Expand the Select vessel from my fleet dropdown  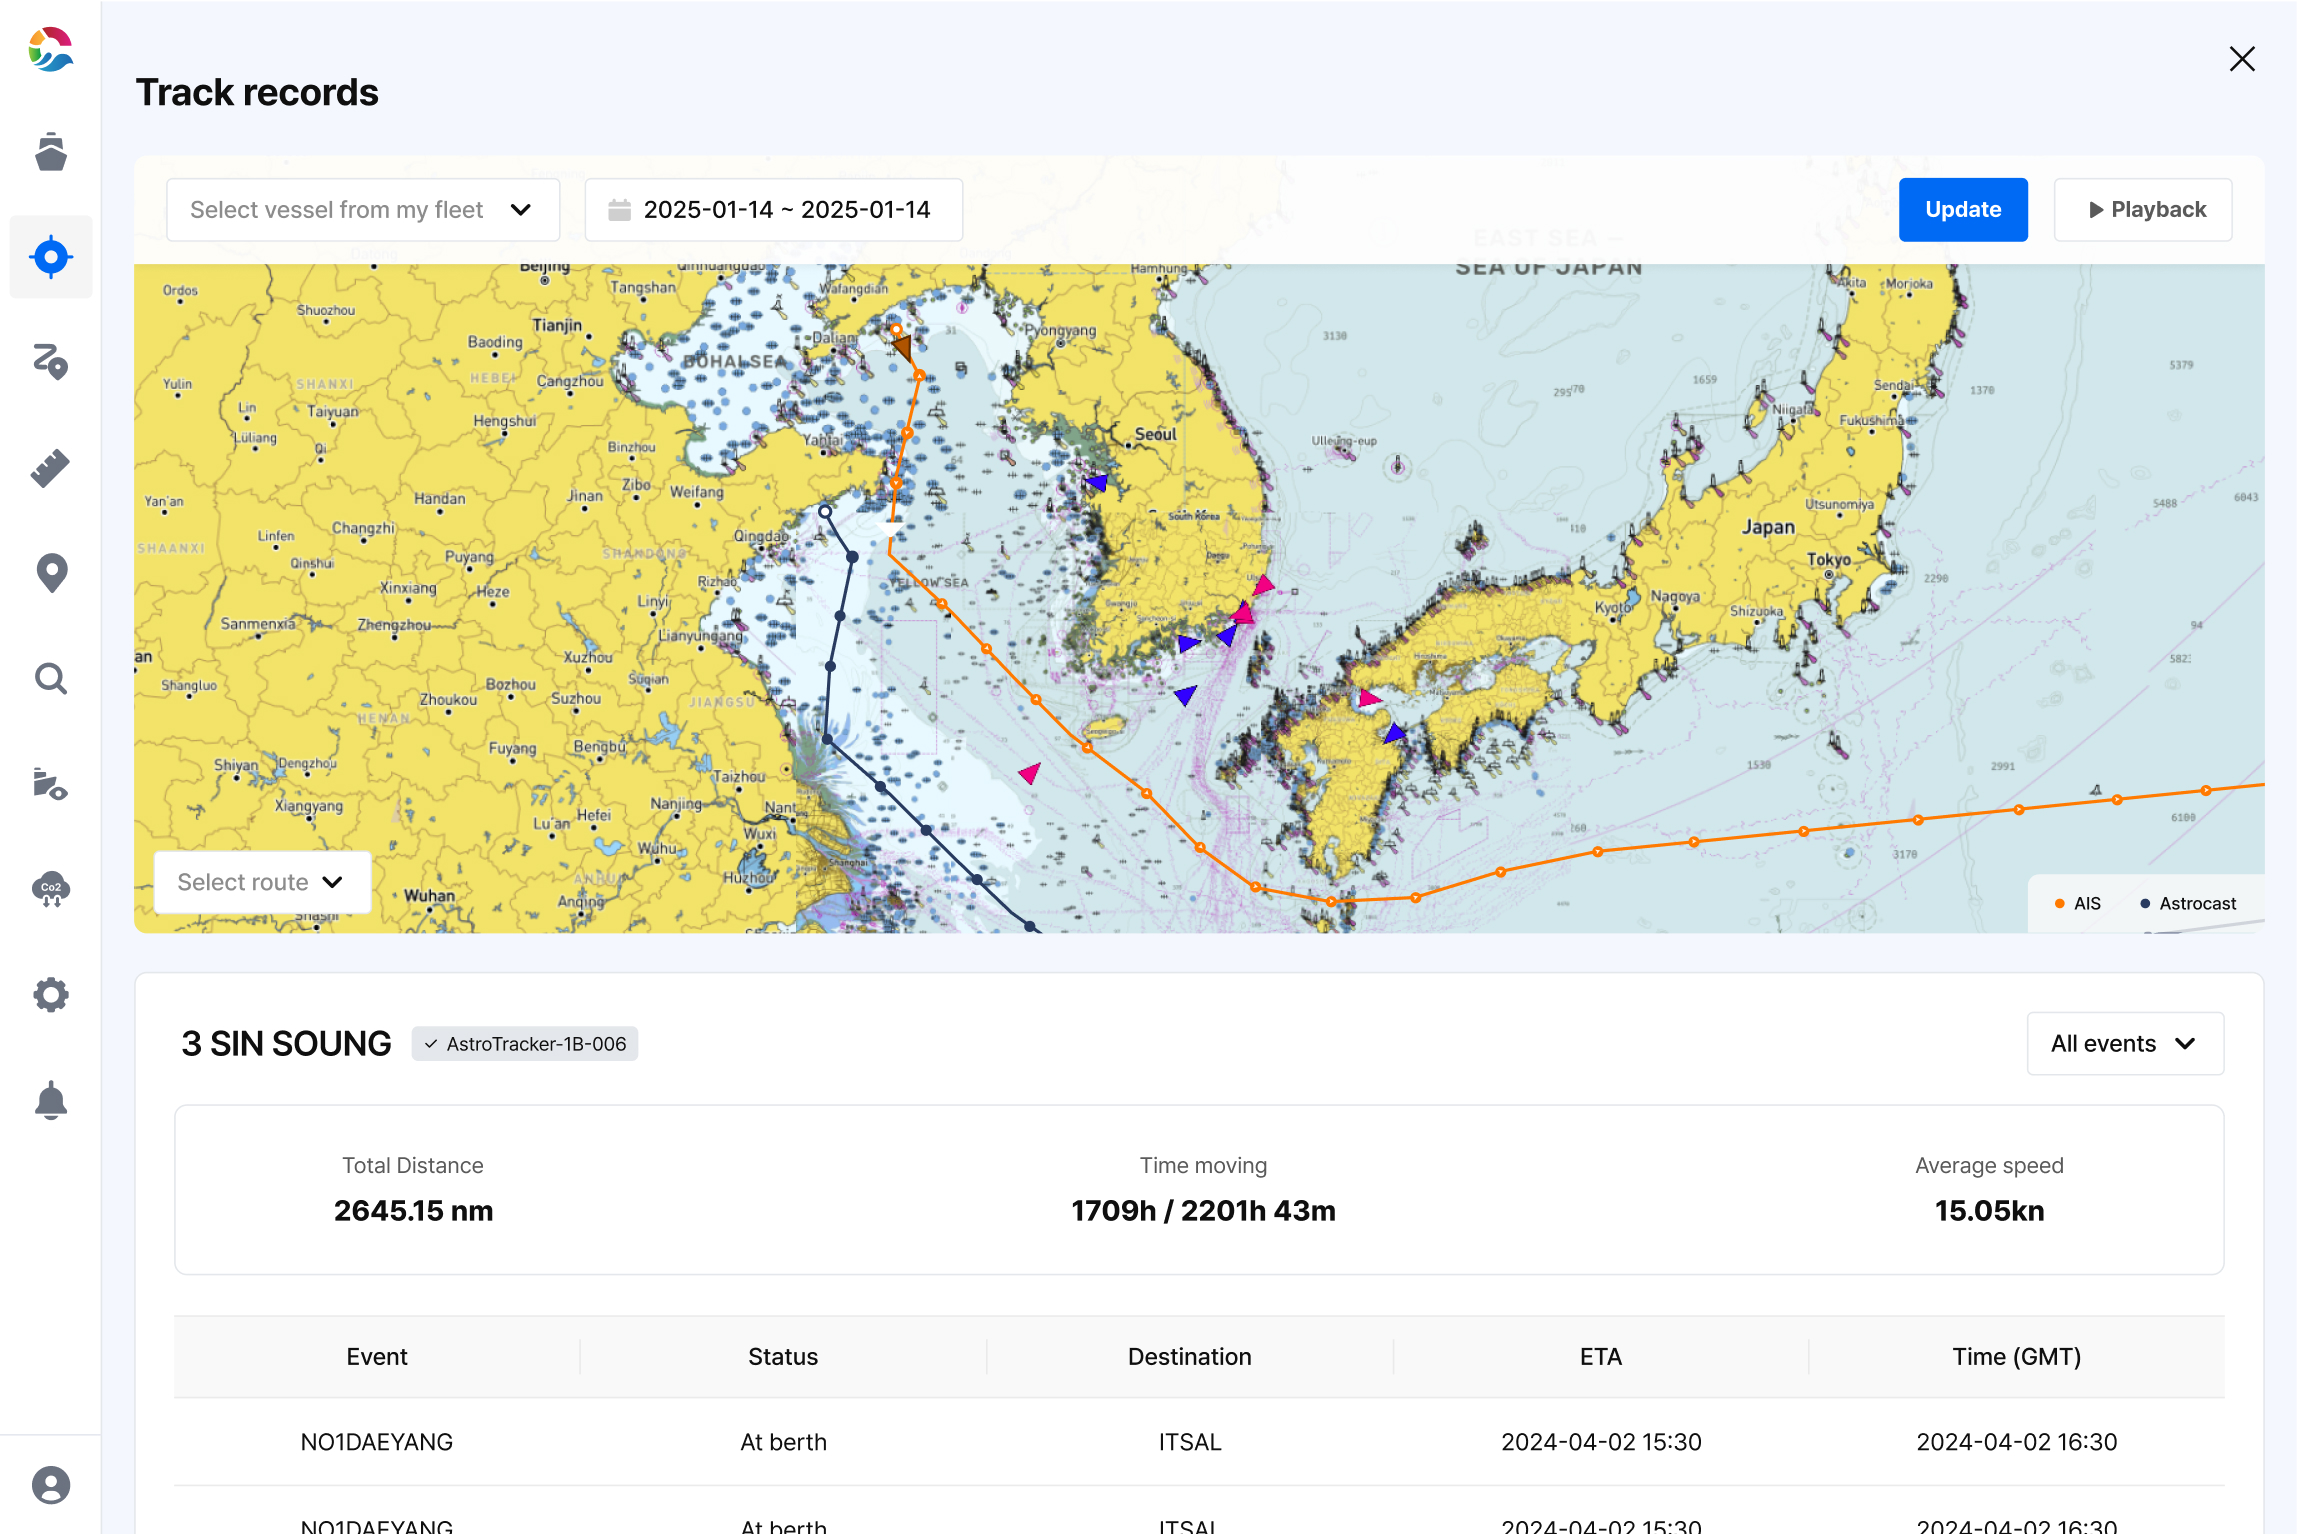coord(362,210)
